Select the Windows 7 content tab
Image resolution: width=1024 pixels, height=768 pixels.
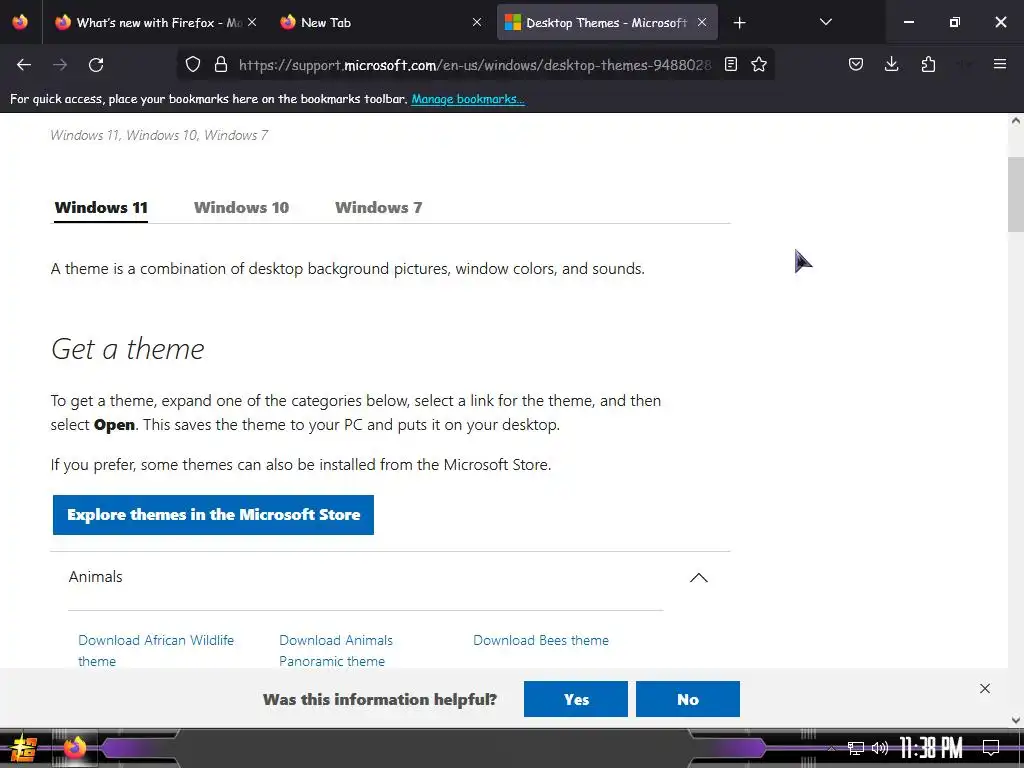click(x=379, y=208)
